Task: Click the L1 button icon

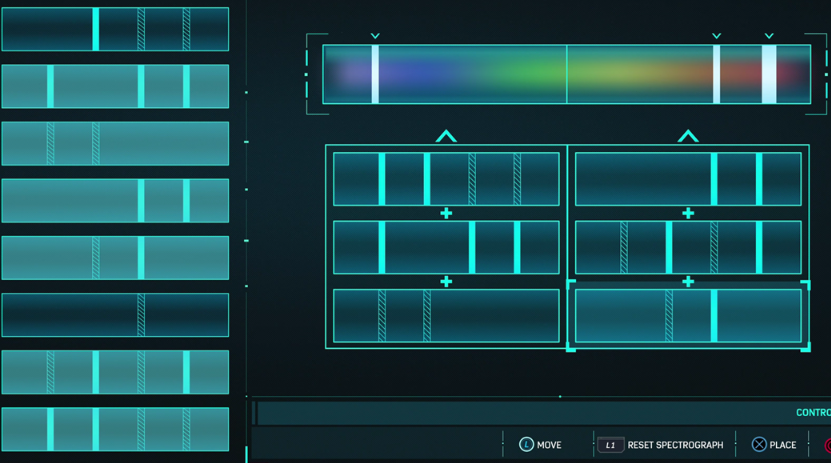Action: (x=611, y=445)
